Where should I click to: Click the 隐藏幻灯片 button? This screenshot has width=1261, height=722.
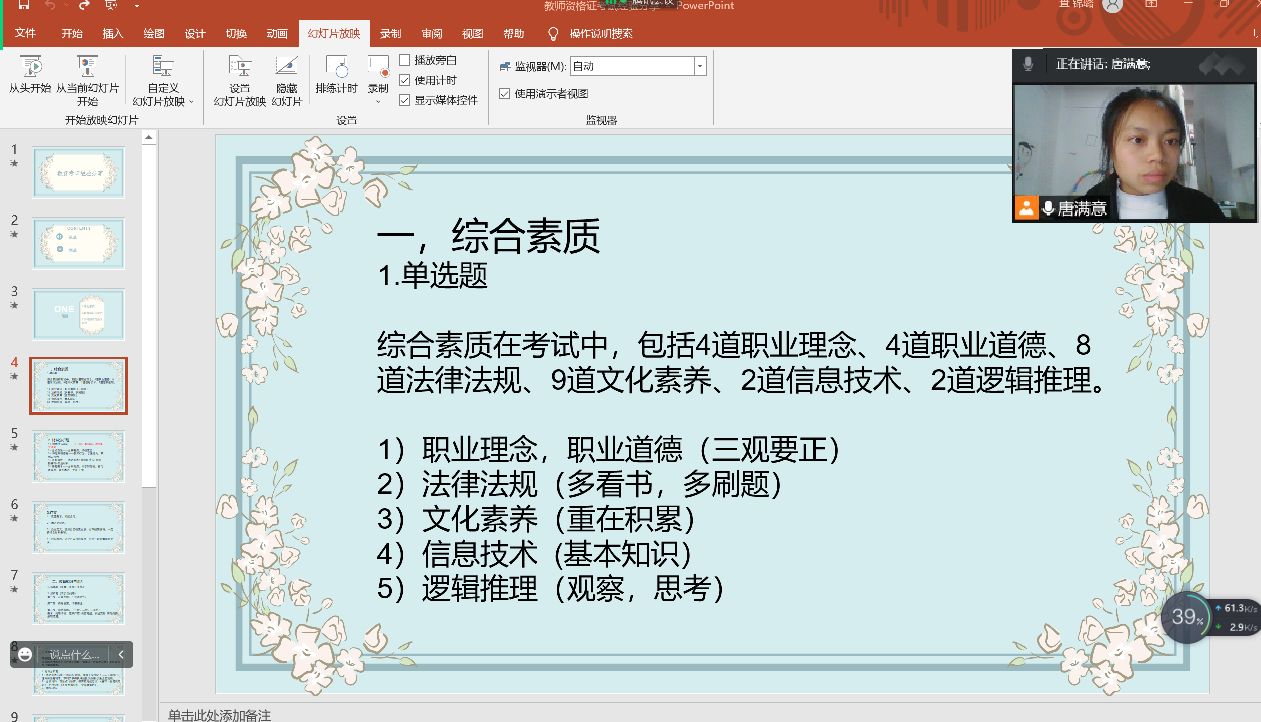point(287,80)
